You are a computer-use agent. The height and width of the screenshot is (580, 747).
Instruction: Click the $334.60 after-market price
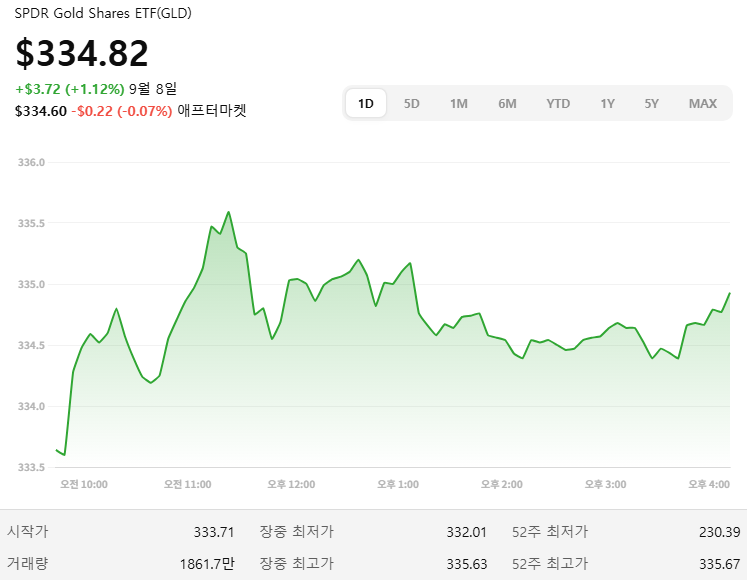click(41, 111)
